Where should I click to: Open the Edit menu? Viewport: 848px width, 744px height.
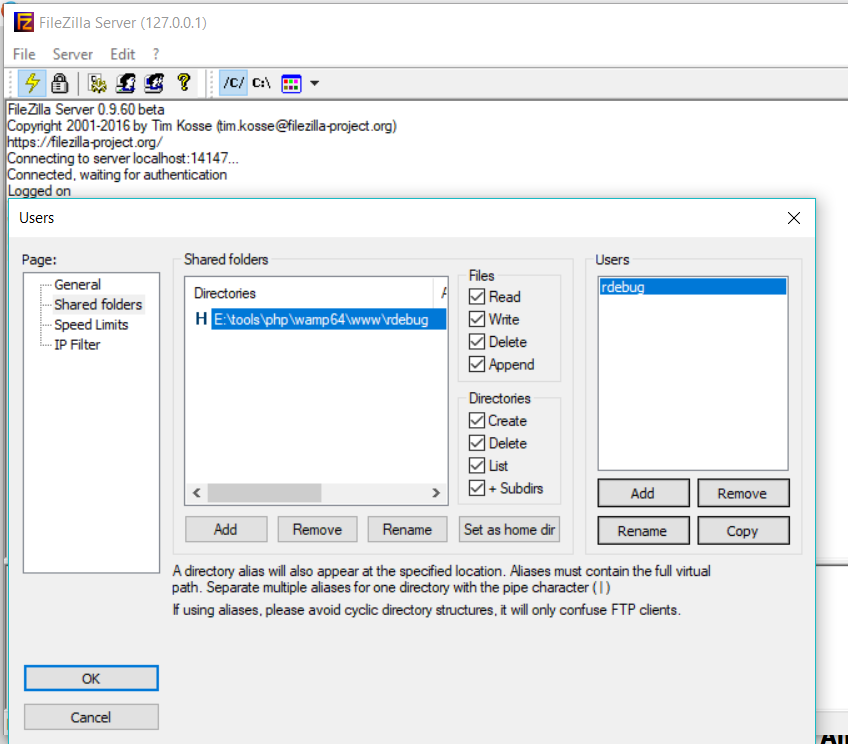[x=122, y=54]
